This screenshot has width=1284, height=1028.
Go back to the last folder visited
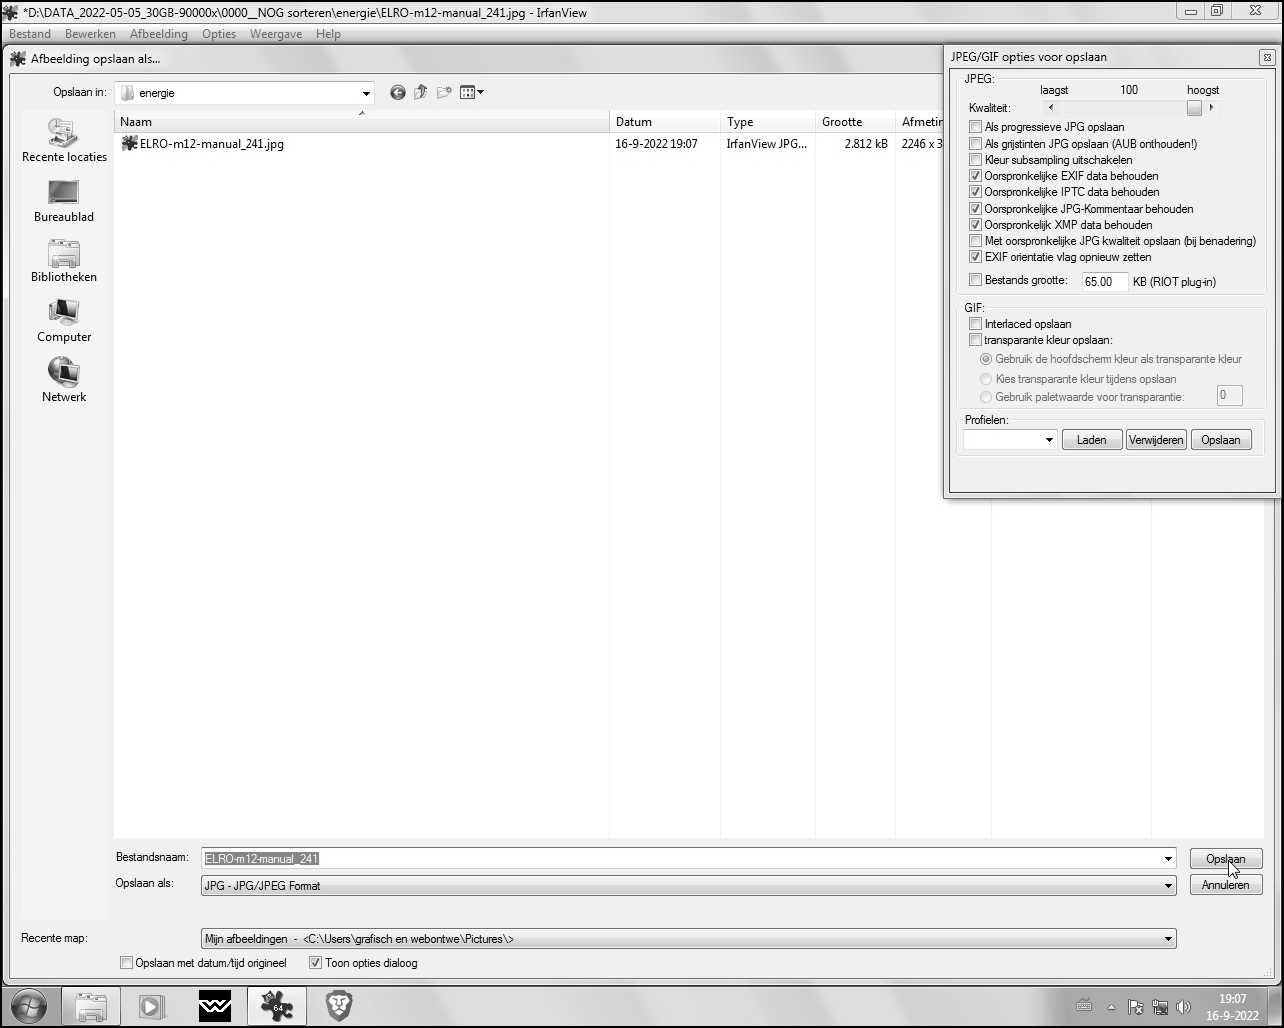pyautogui.click(x=398, y=93)
